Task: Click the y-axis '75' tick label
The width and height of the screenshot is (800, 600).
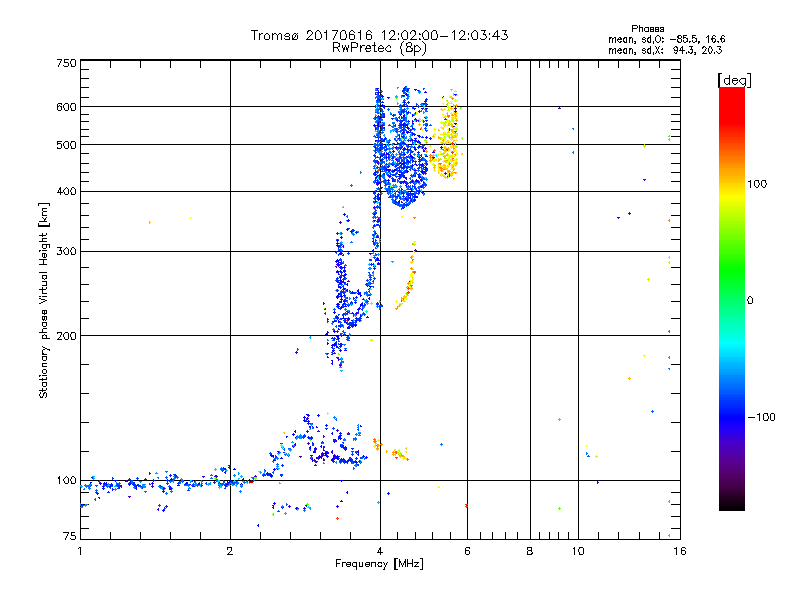Action: (x=70, y=536)
